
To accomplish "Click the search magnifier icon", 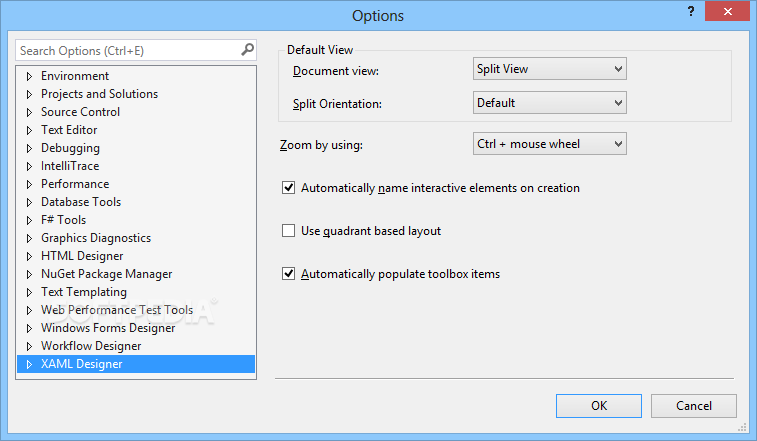I will coord(247,50).
